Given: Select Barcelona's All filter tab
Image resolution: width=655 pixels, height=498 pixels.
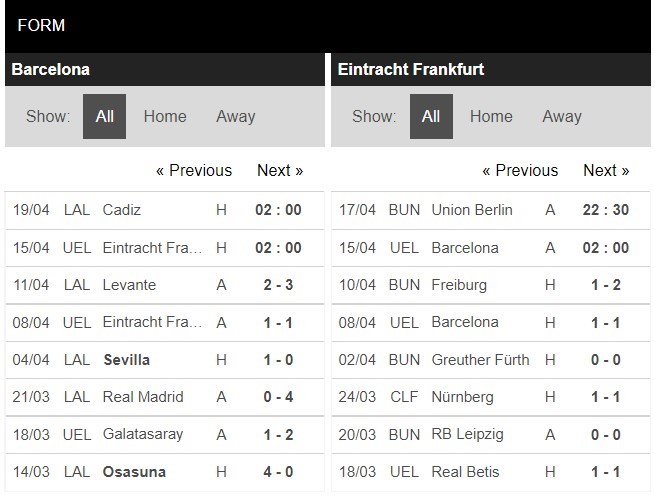Looking at the screenshot, I should pos(104,116).
